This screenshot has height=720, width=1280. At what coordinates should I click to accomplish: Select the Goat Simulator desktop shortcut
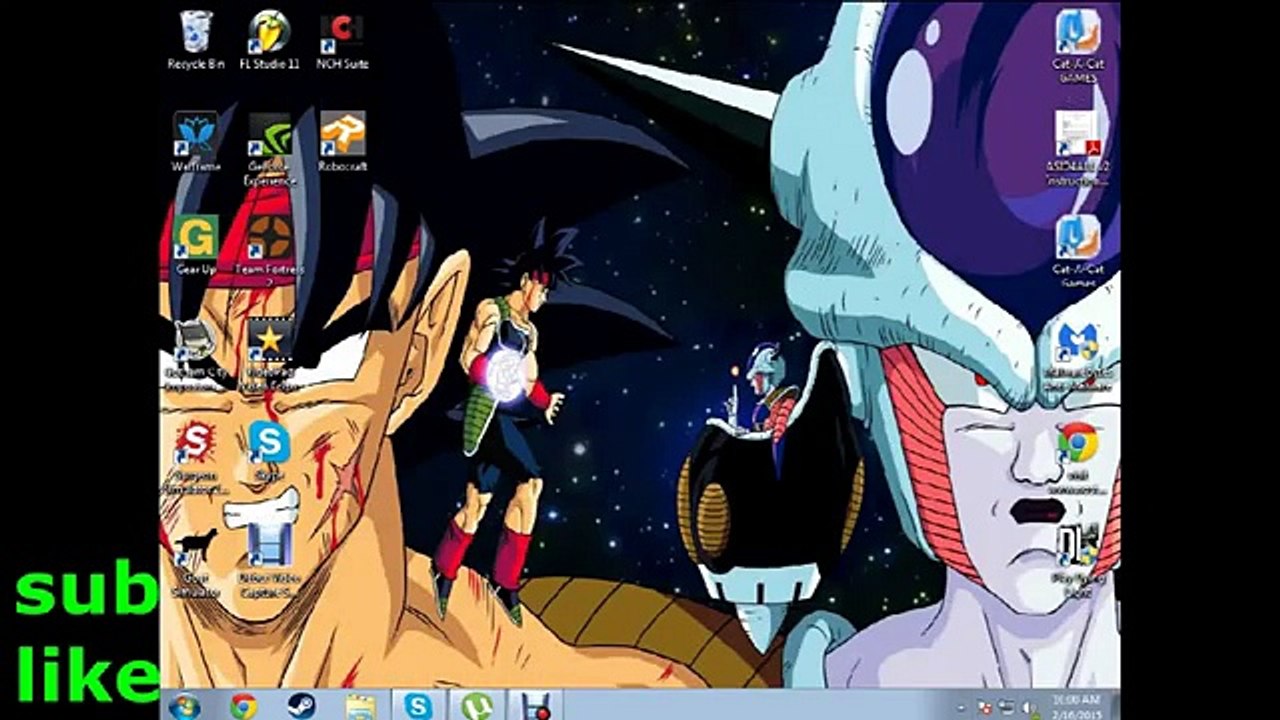196,563
